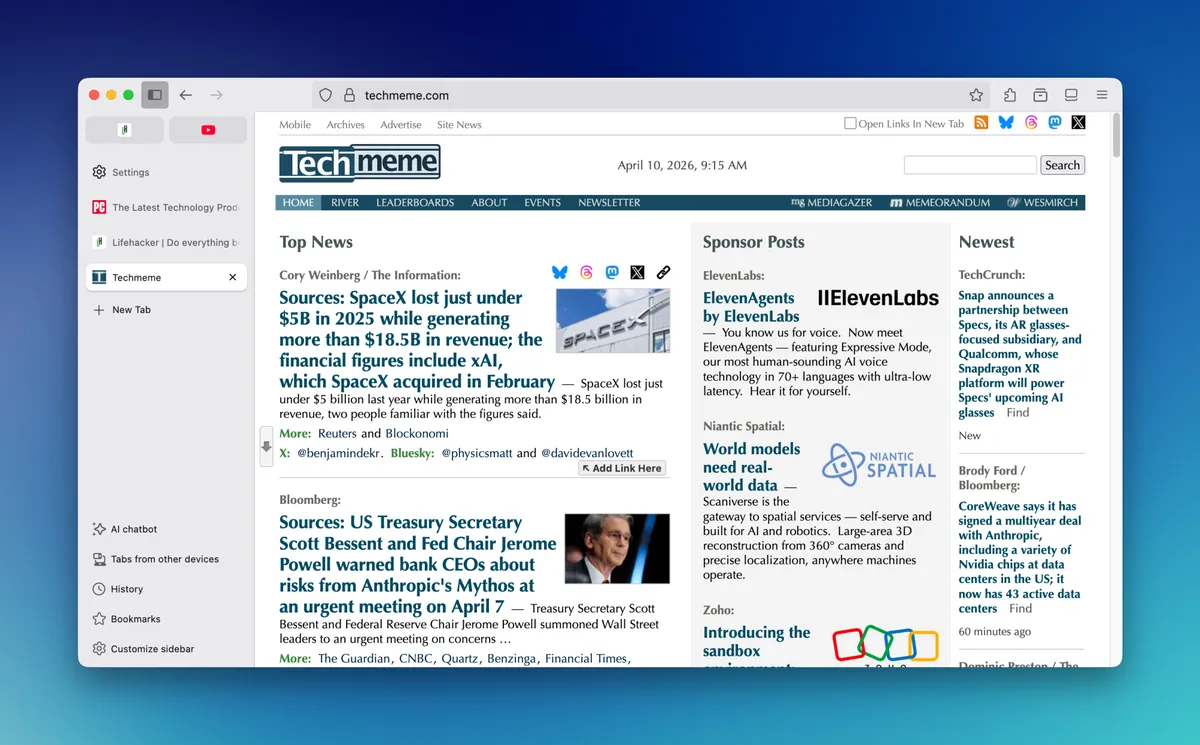Share the SpaceX story on X
Screen dimensions: 1200x745
[x=638, y=272]
